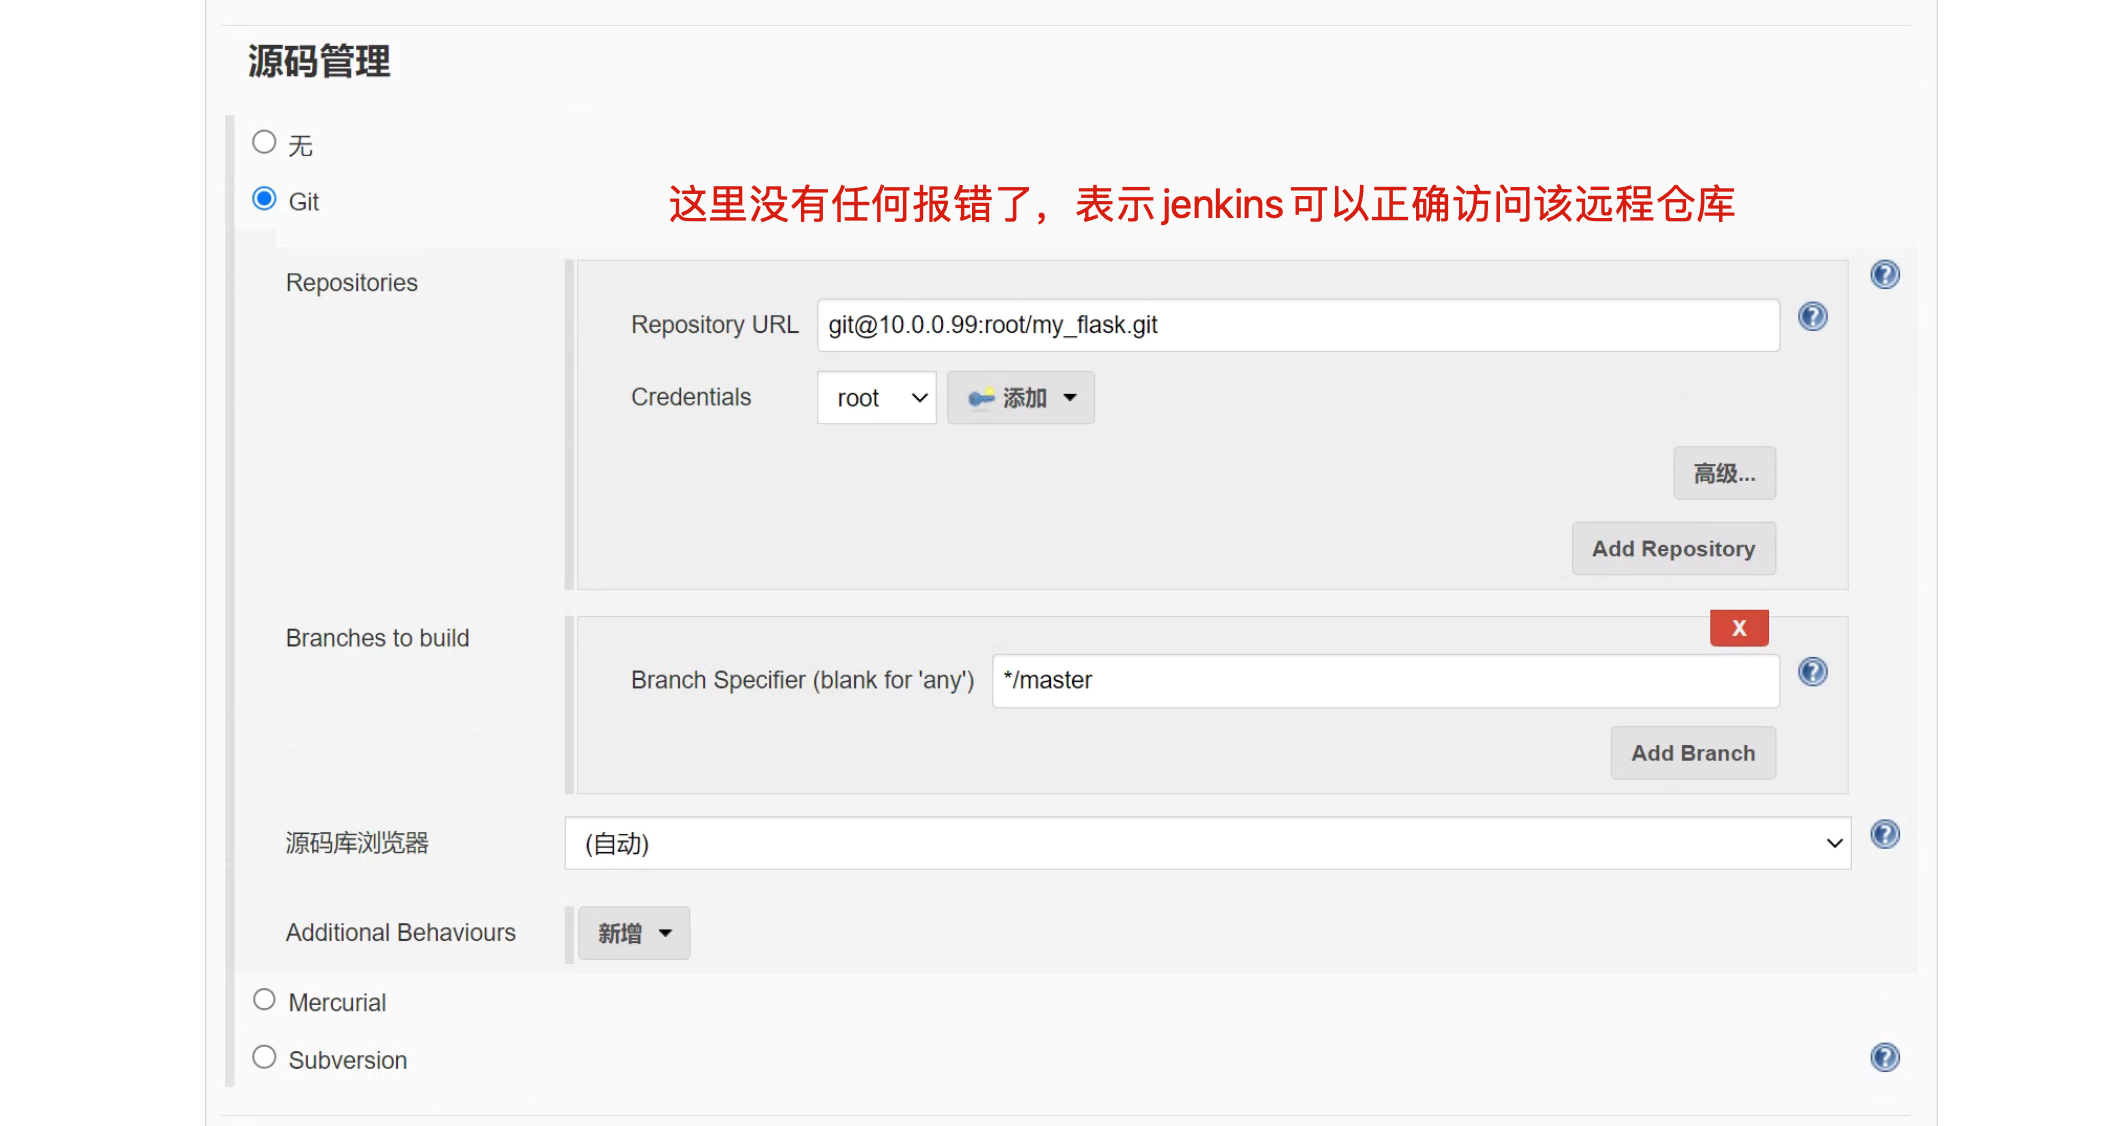Expand the 源码库浏览器 (自动) dropdown
The width and height of the screenshot is (2102, 1126).
click(1207, 843)
